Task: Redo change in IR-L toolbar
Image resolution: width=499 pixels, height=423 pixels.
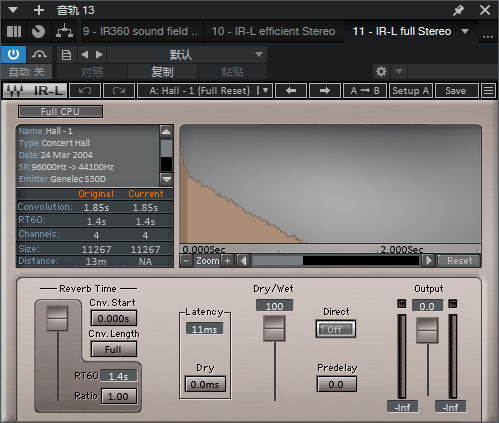Action: point(119,91)
